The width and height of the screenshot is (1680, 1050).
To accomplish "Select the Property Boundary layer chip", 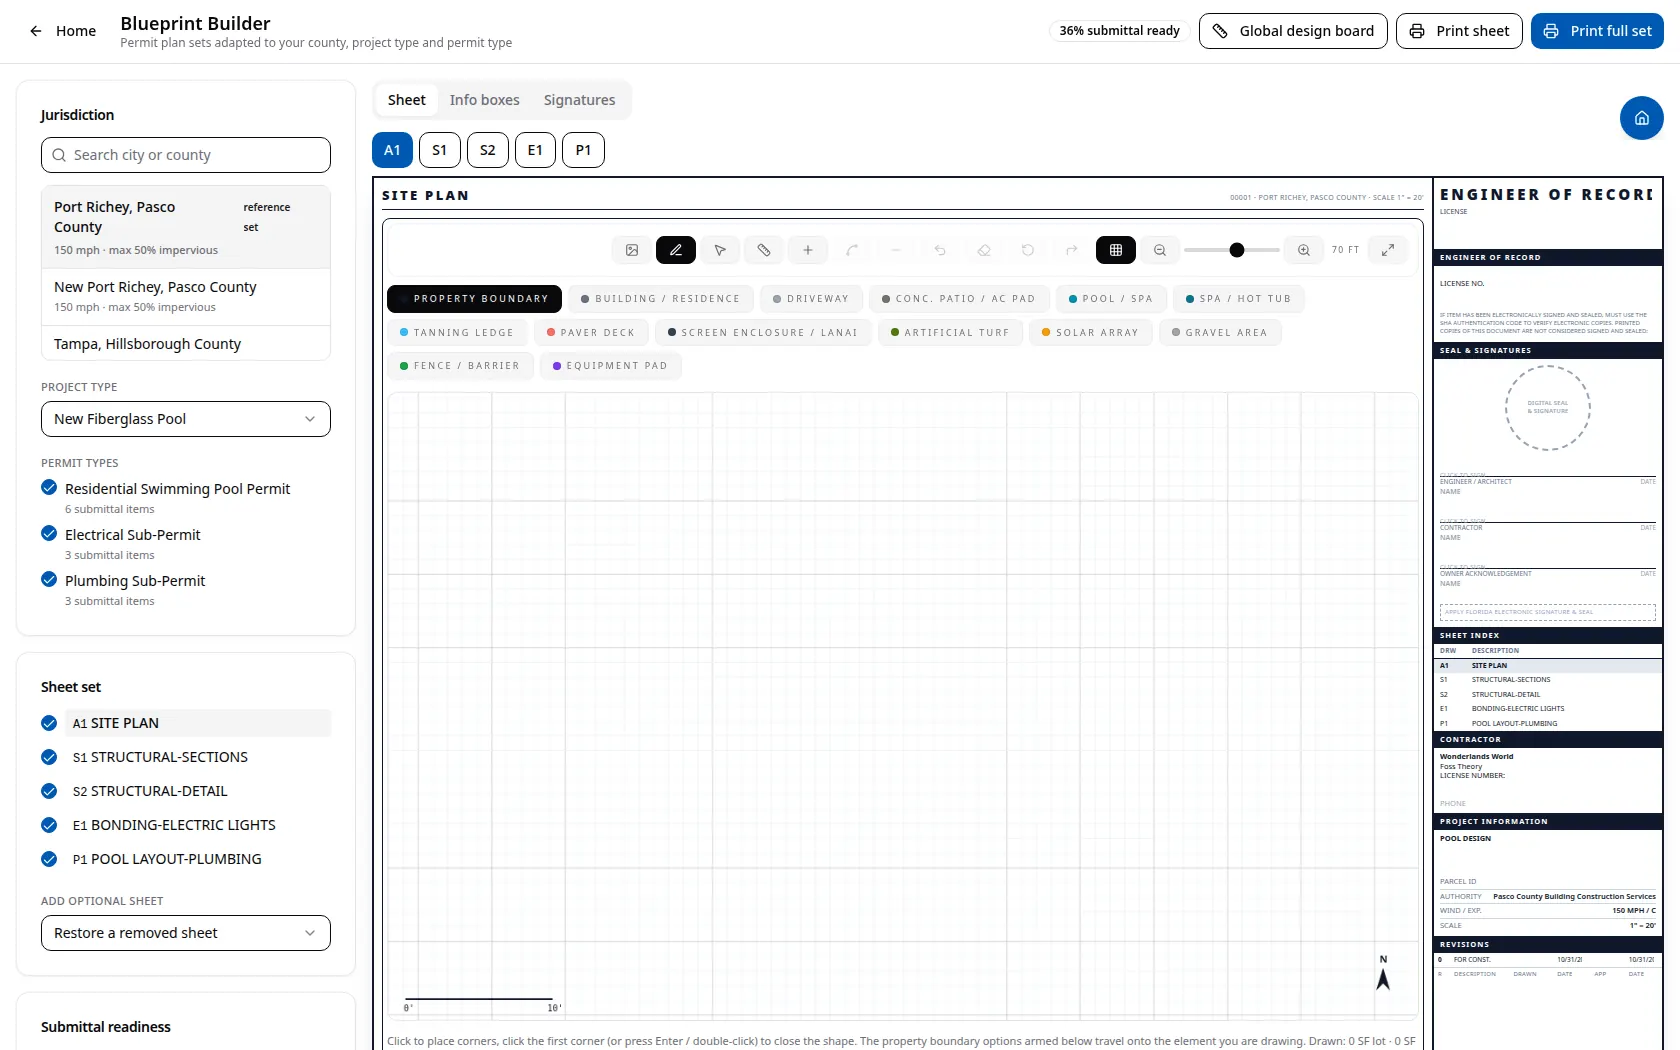I will [475, 299].
